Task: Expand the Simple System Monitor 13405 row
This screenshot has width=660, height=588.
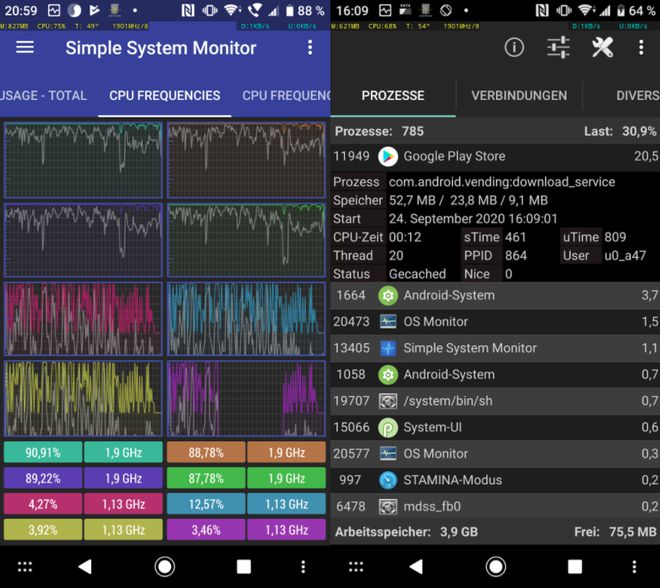Action: point(495,349)
